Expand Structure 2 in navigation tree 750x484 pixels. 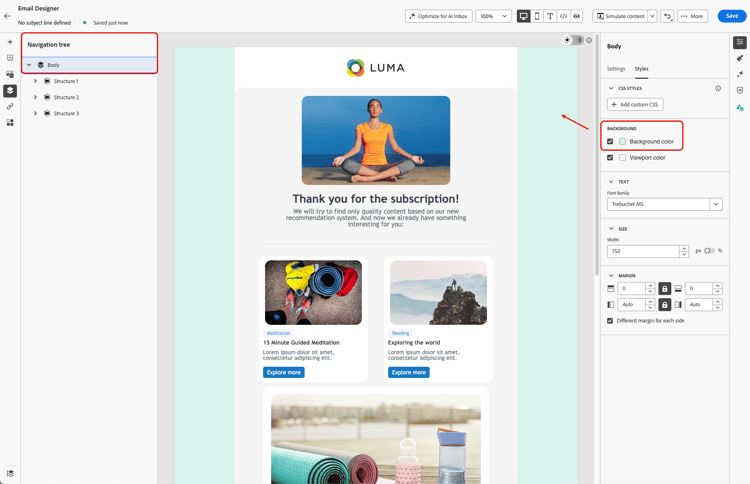35,98
